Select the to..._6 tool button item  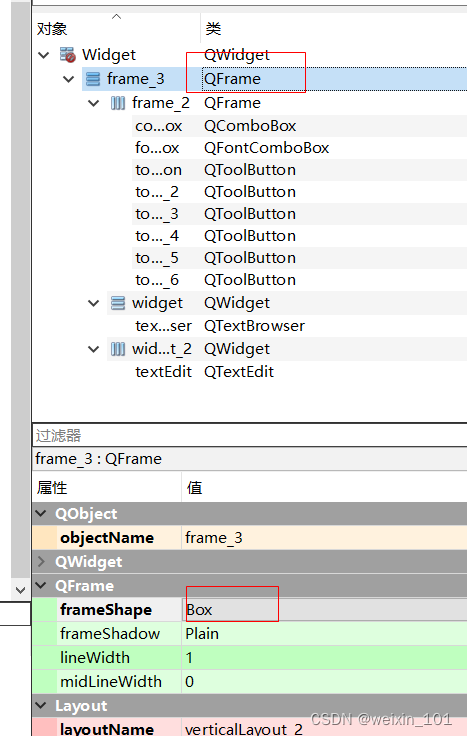coord(157,280)
